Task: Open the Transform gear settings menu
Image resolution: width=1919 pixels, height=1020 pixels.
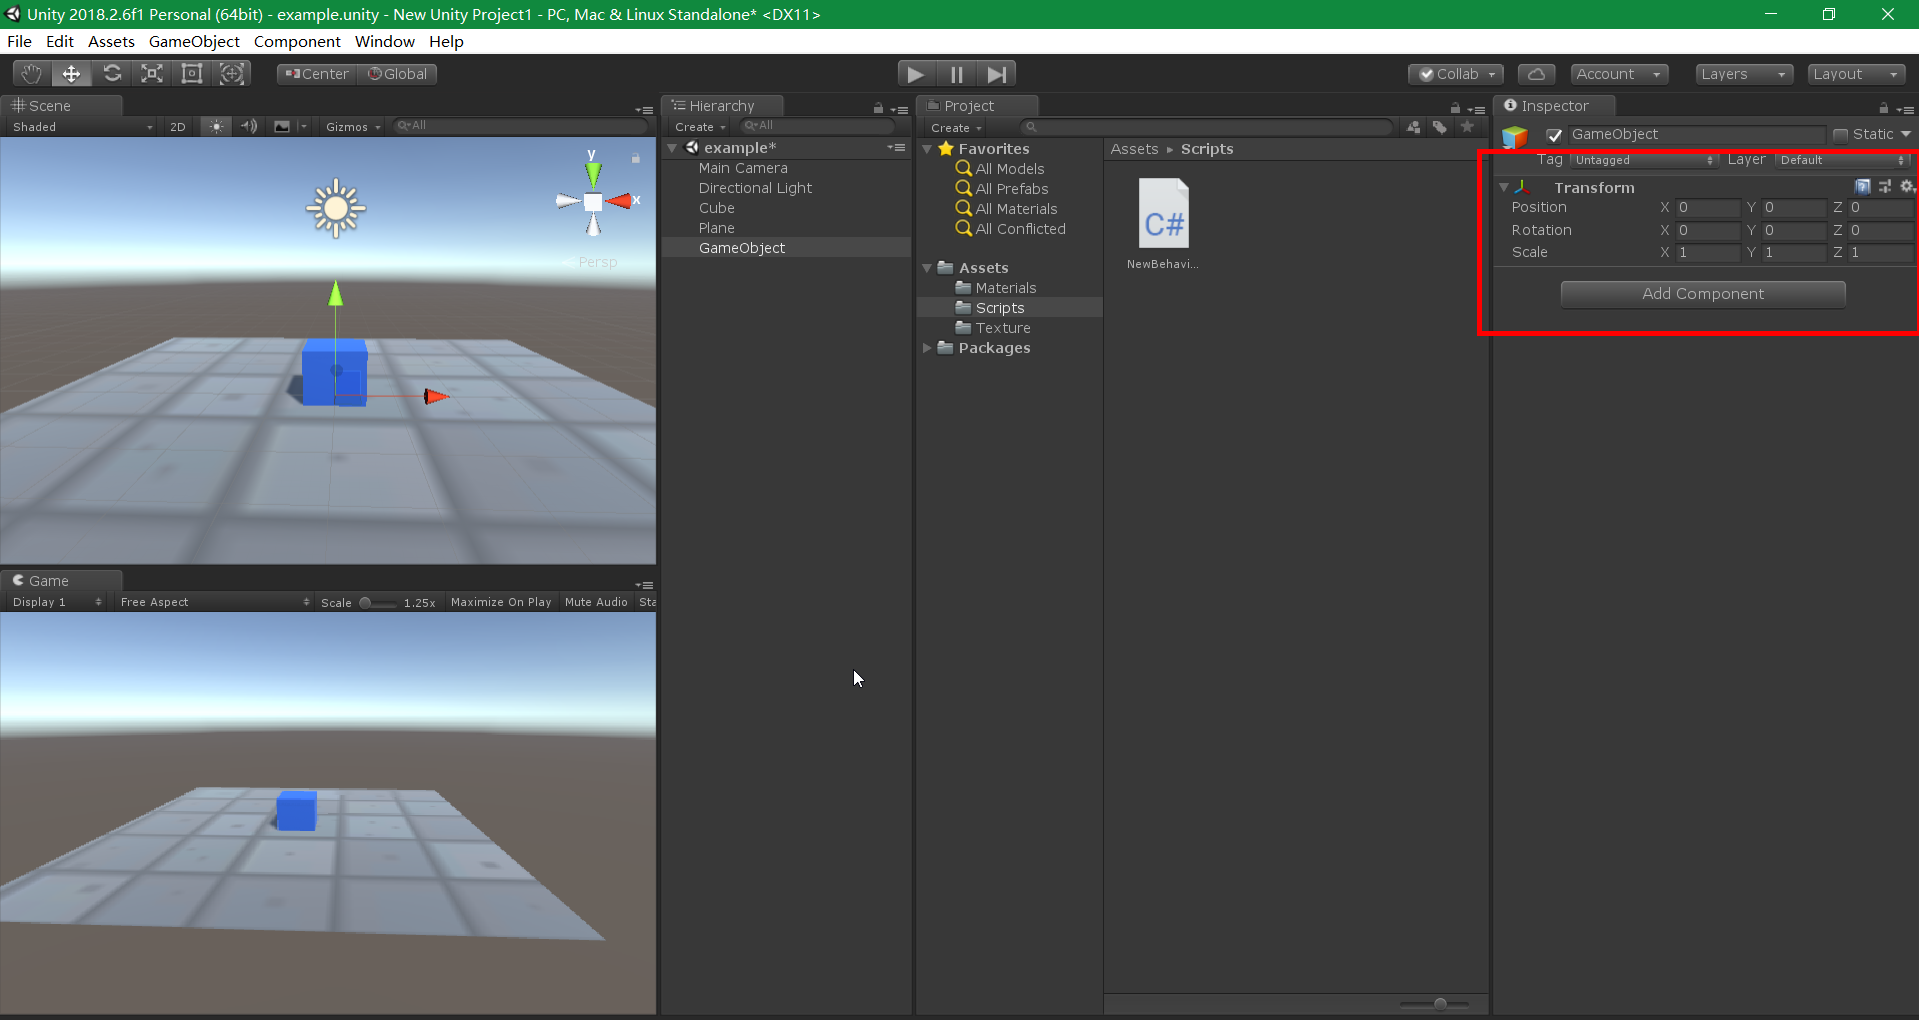Action: (x=1907, y=187)
